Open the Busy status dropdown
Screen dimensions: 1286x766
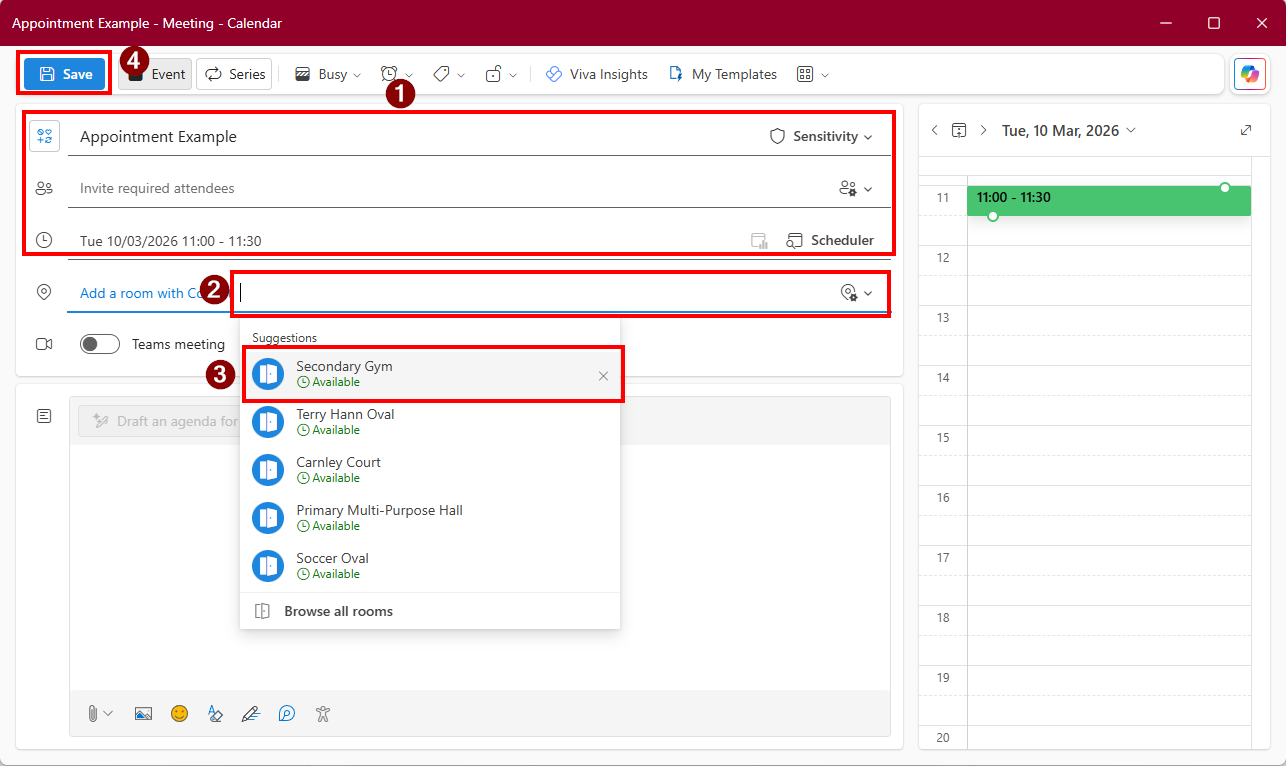point(328,74)
